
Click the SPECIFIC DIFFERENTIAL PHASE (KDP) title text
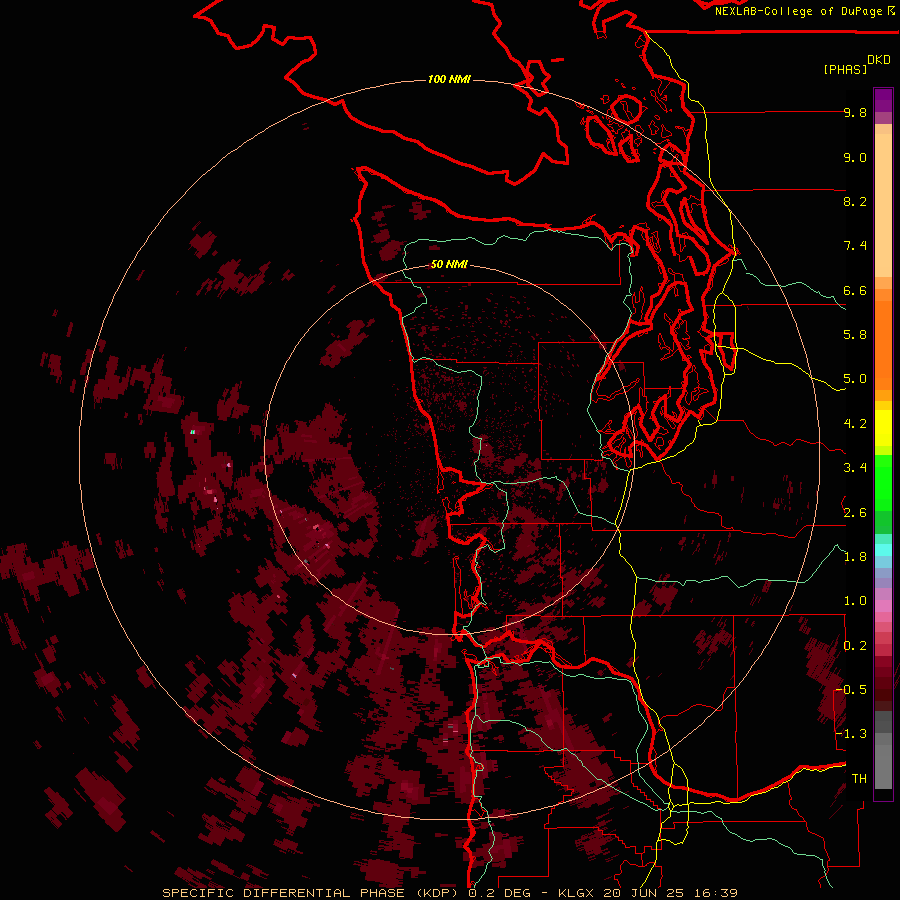click(x=311, y=893)
